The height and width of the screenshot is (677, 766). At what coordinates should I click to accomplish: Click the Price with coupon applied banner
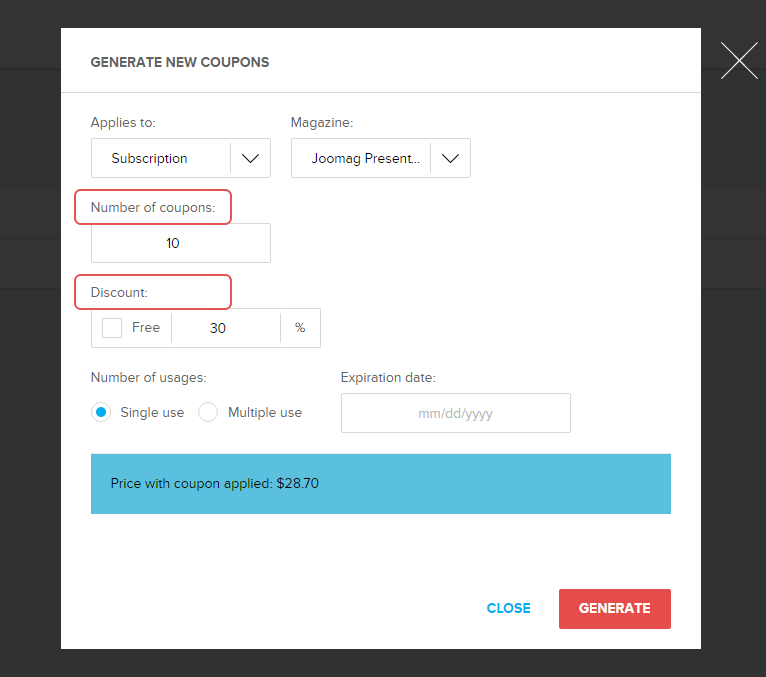click(380, 484)
